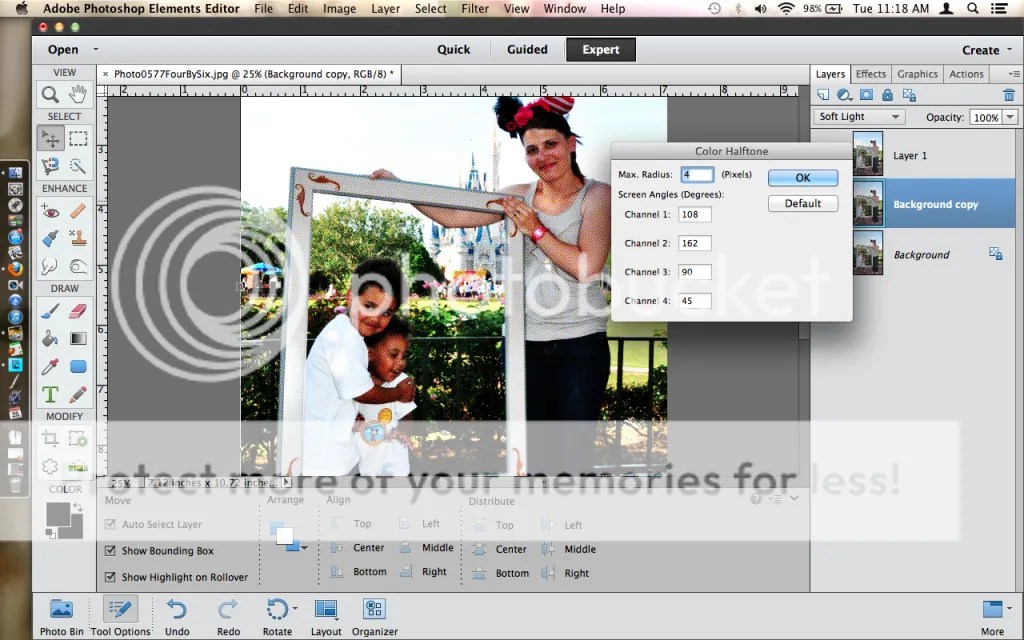Select the Layer 1 thumbnail
This screenshot has width=1024, height=640.
pyautogui.click(x=868, y=153)
